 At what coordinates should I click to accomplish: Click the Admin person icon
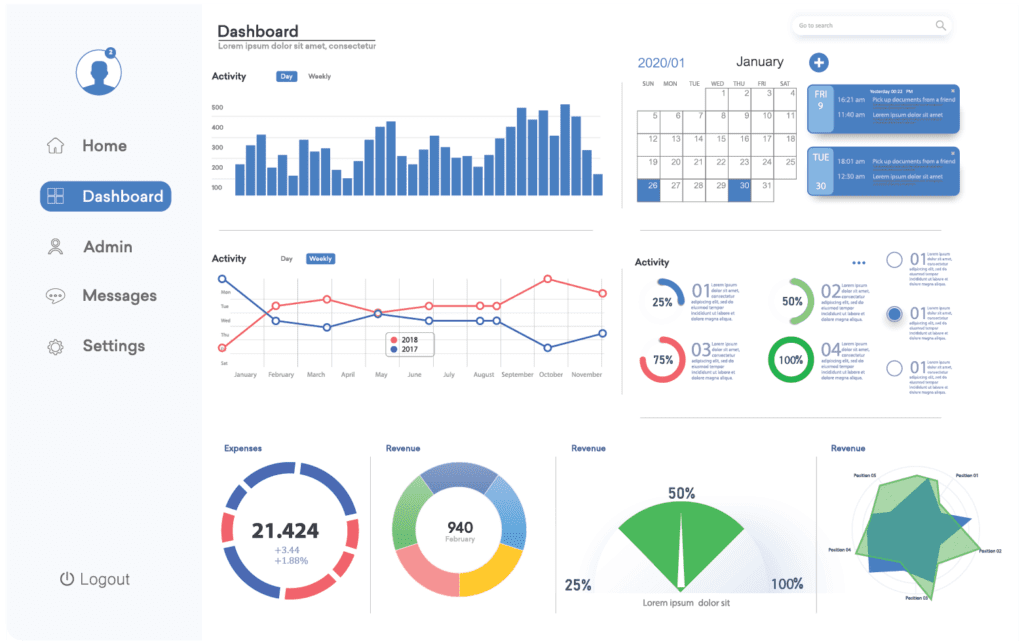[56, 246]
